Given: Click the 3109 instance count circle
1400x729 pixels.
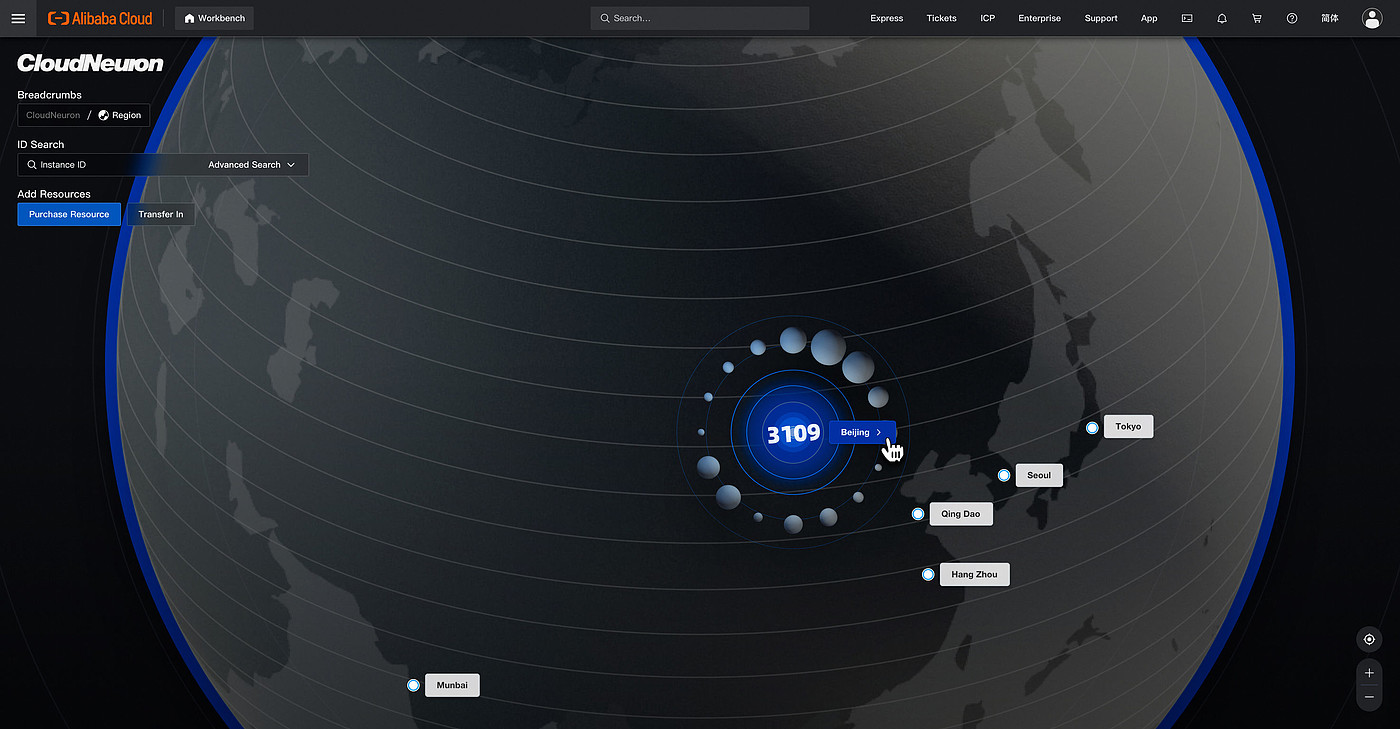Looking at the screenshot, I should point(792,433).
